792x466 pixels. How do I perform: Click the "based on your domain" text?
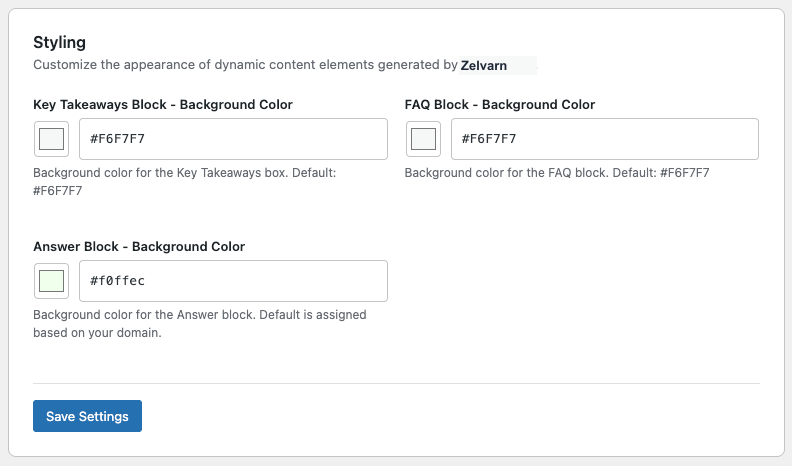tap(97, 333)
